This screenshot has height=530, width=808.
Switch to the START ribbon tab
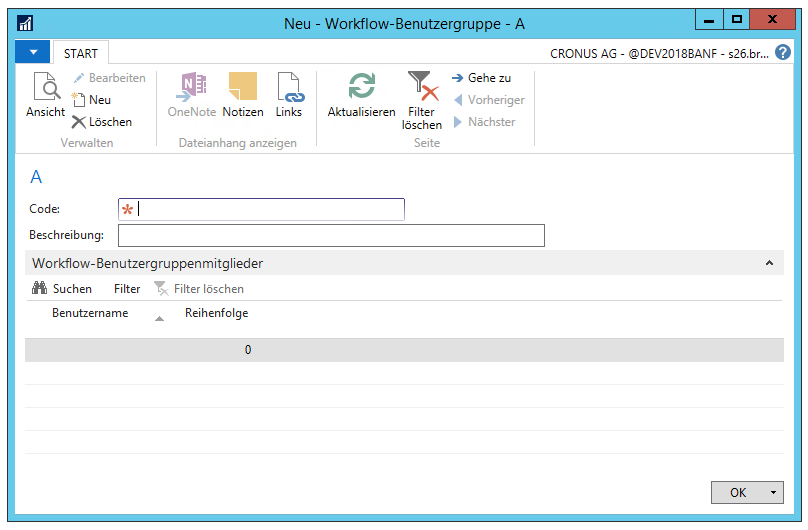[x=81, y=53]
